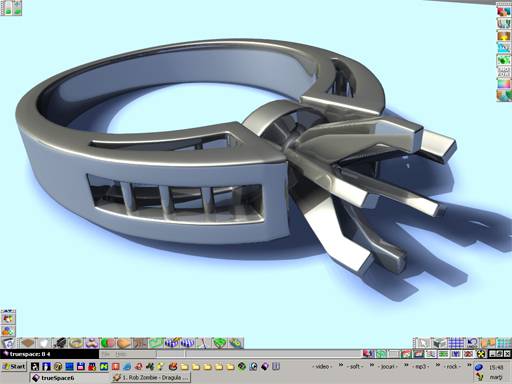This screenshot has width=512, height=384.
Task: Select the brown skeleton bones icon
Action: pos(140,343)
